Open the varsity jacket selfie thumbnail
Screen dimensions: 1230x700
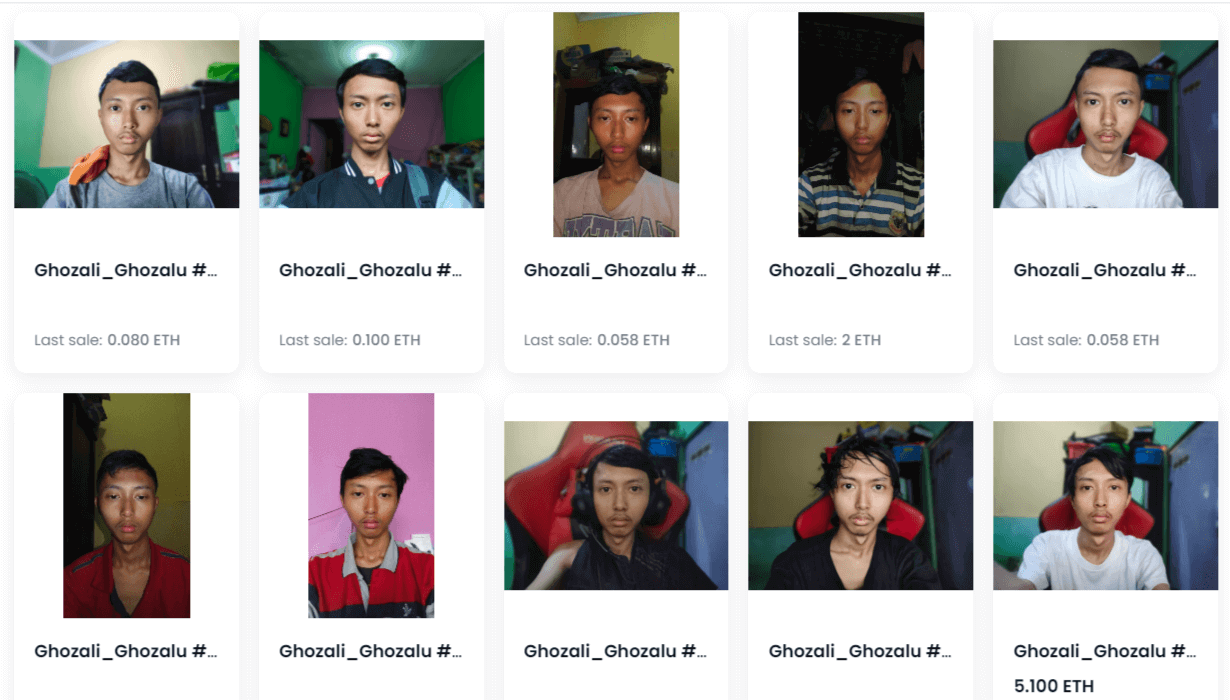tap(371, 124)
